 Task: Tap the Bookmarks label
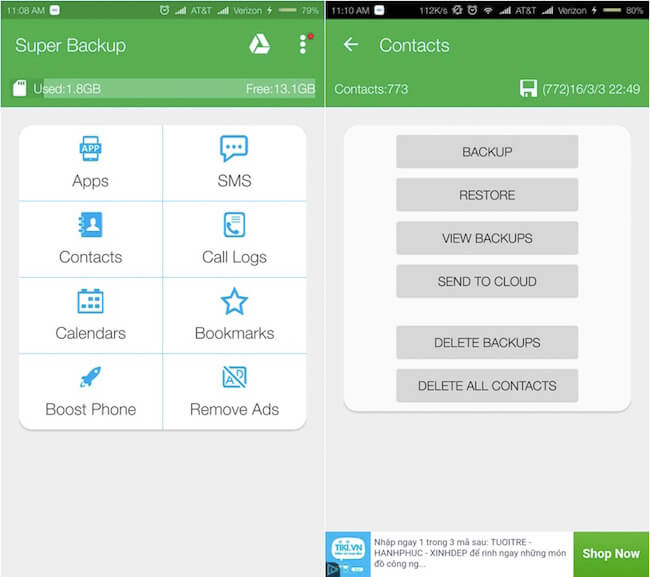[234, 333]
